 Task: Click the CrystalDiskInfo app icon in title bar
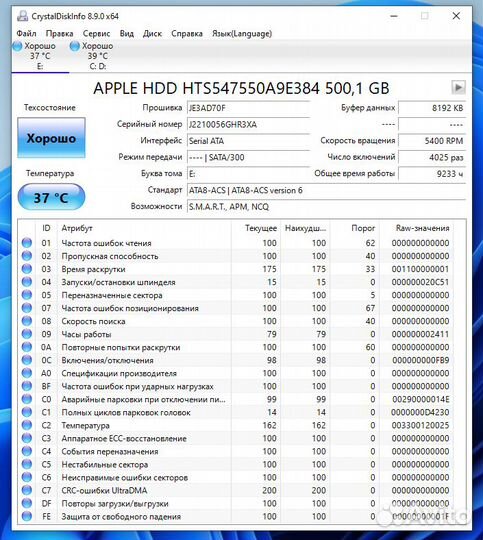23,16
